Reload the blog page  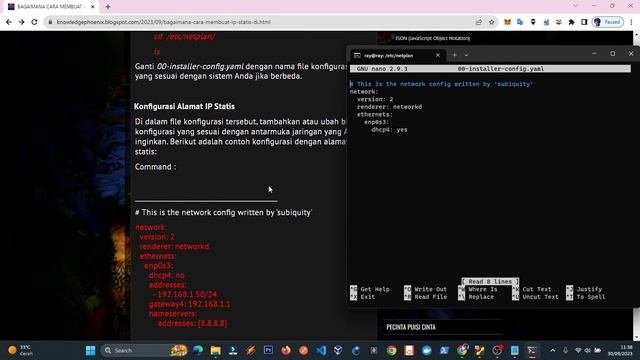34,22
